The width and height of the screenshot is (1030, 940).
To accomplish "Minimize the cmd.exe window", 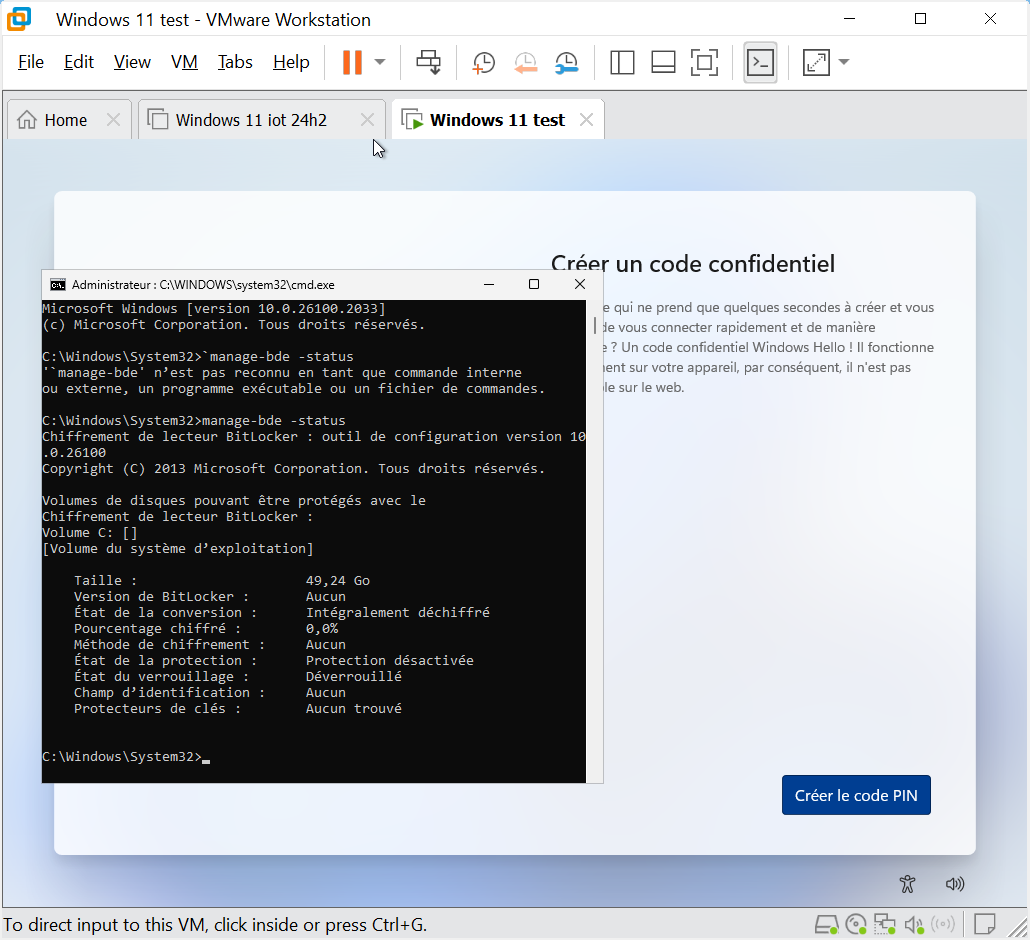I will tap(489, 284).
